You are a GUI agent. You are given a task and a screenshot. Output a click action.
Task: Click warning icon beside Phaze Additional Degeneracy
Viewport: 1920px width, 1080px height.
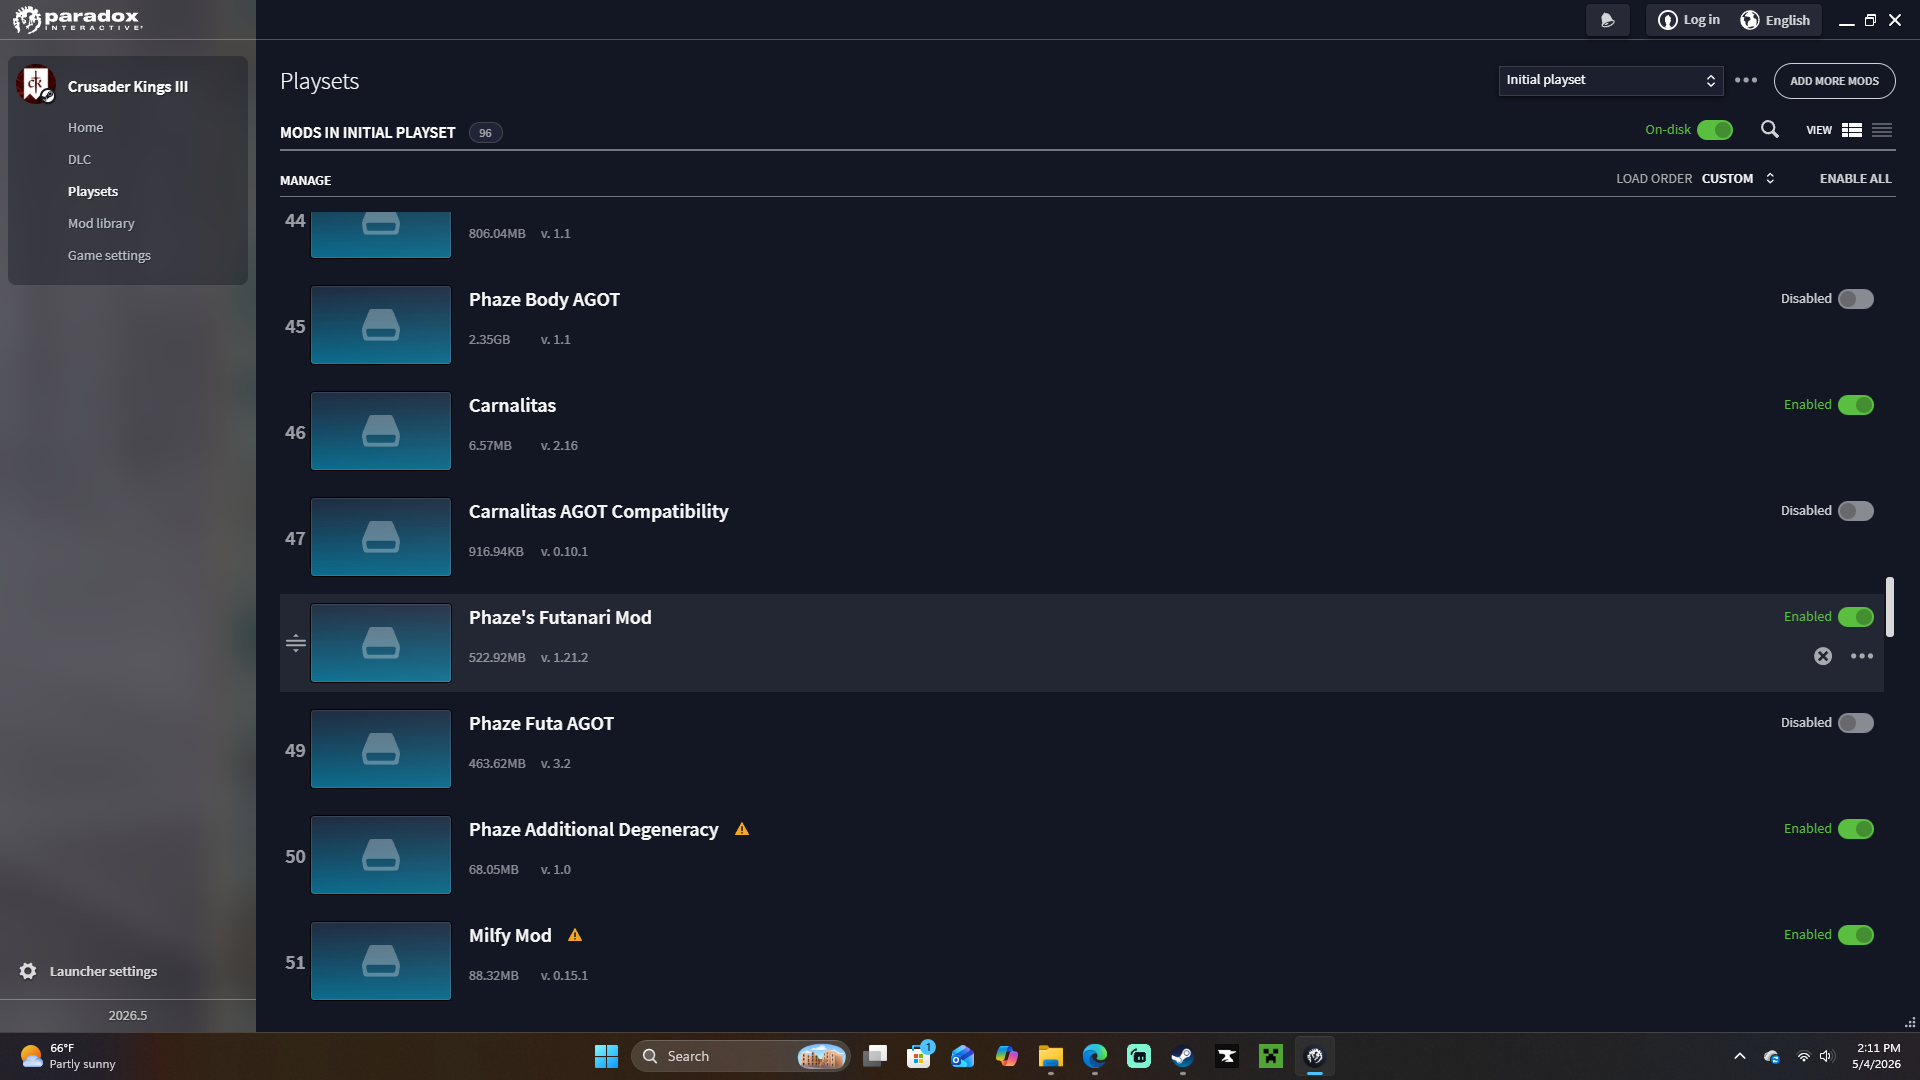(742, 829)
